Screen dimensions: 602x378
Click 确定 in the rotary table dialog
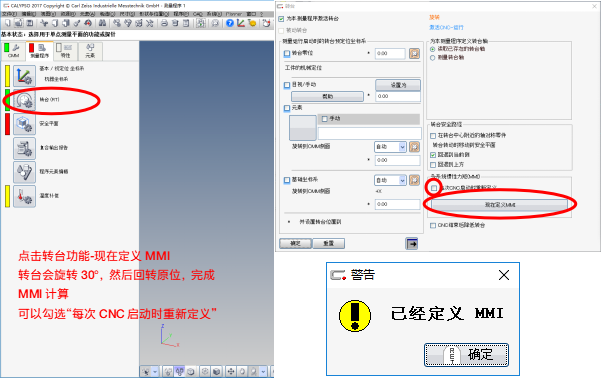pyautogui.click(x=295, y=243)
